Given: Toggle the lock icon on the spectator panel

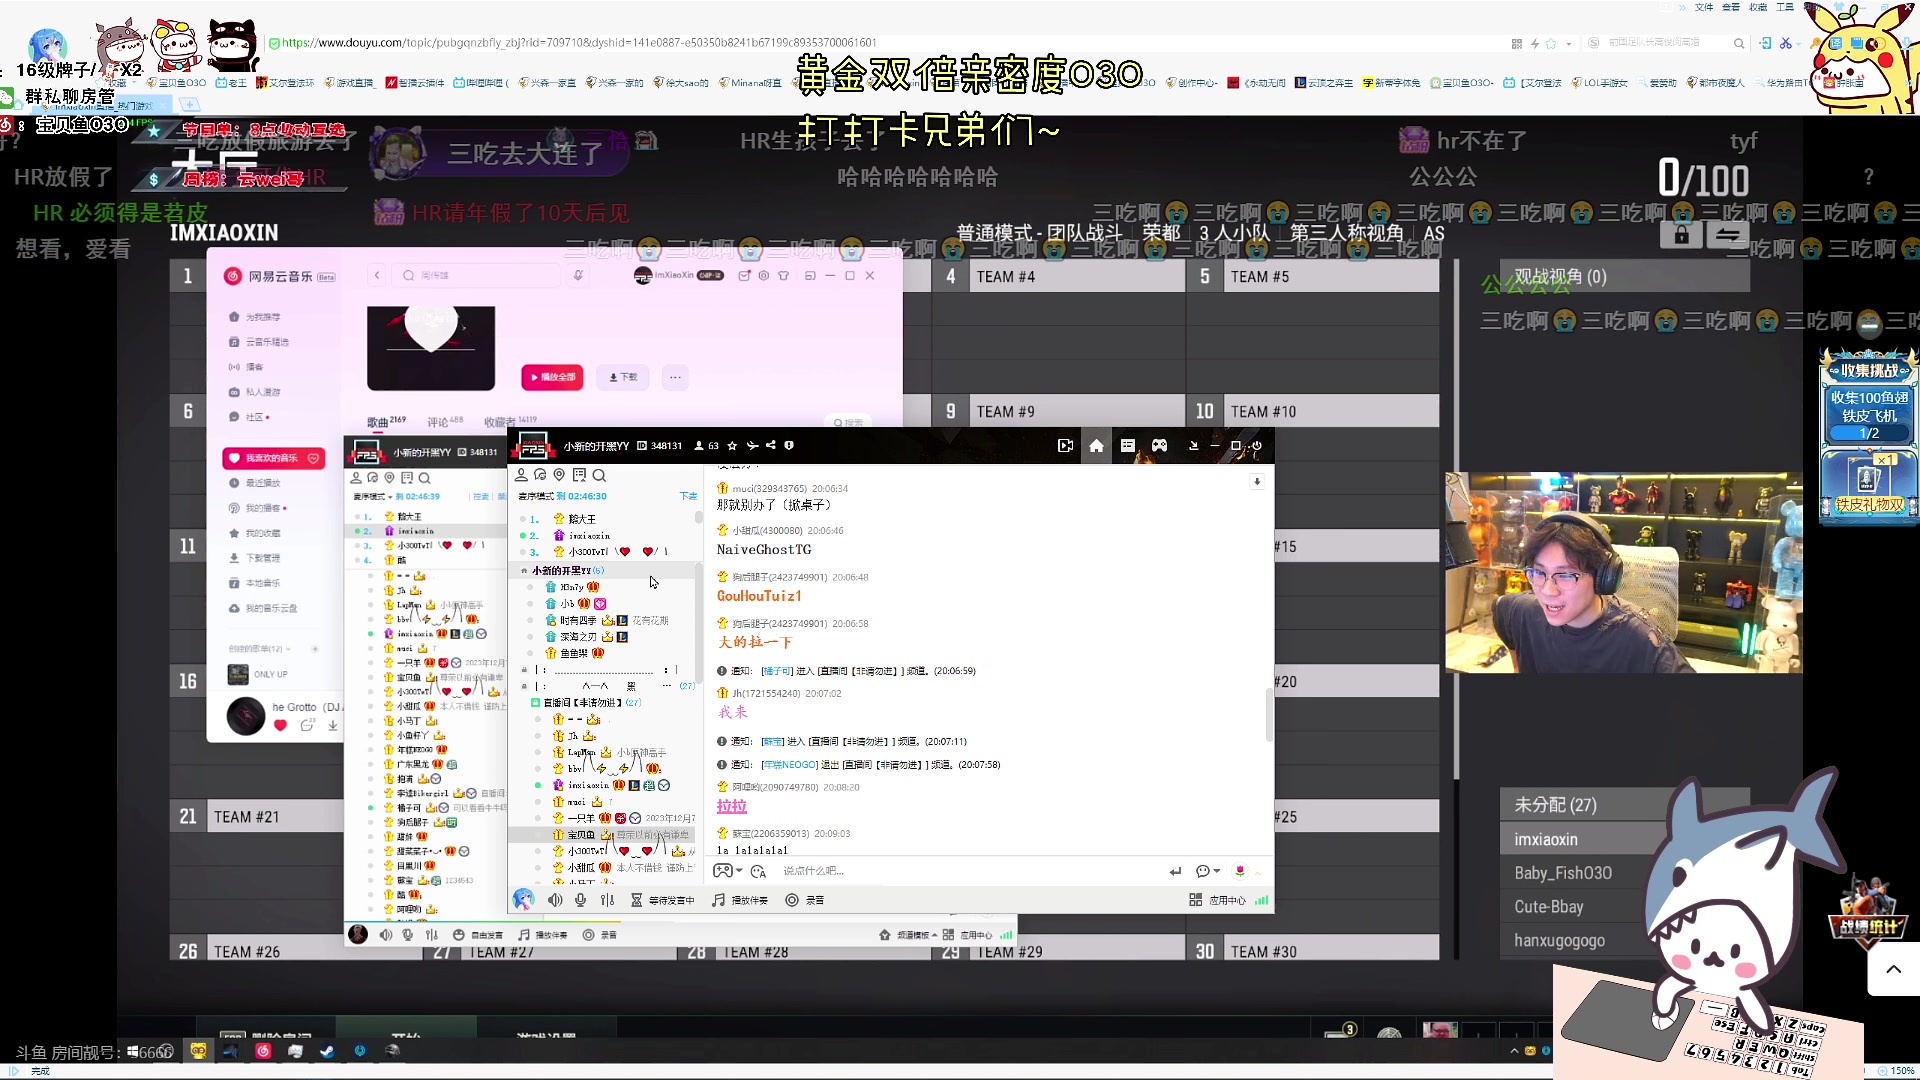Looking at the screenshot, I should tap(1681, 235).
